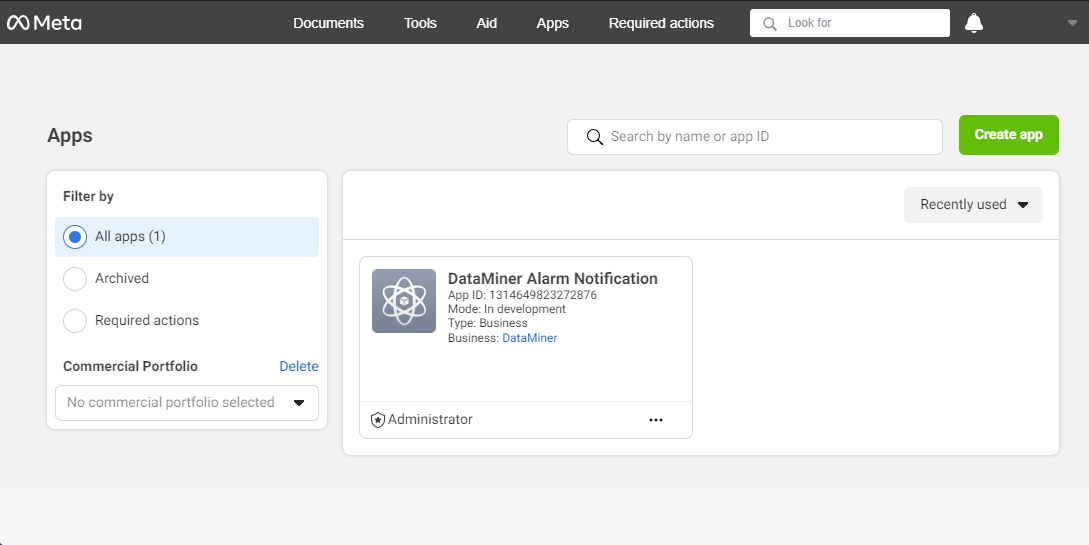Expand the commercial portfolio dropdown
The width and height of the screenshot is (1089, 545).
(187, 403)
